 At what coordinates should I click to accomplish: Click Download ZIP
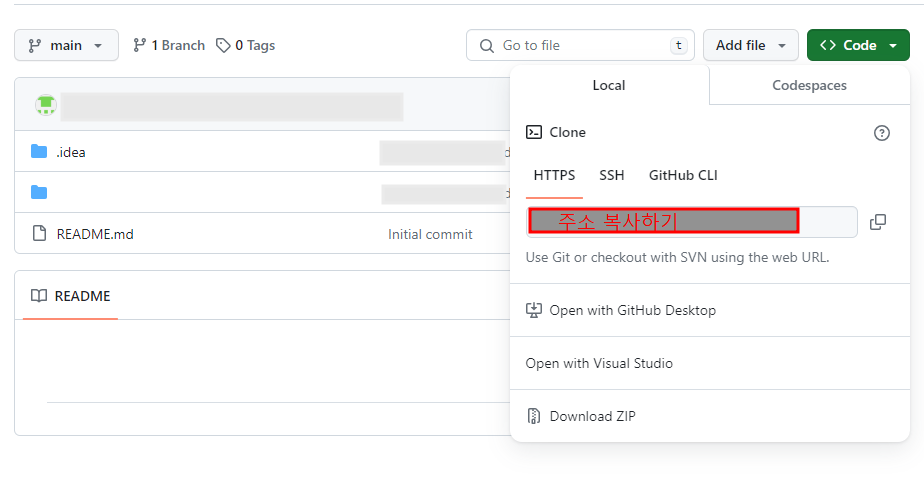pyautogui.click(x=710, y=416)
